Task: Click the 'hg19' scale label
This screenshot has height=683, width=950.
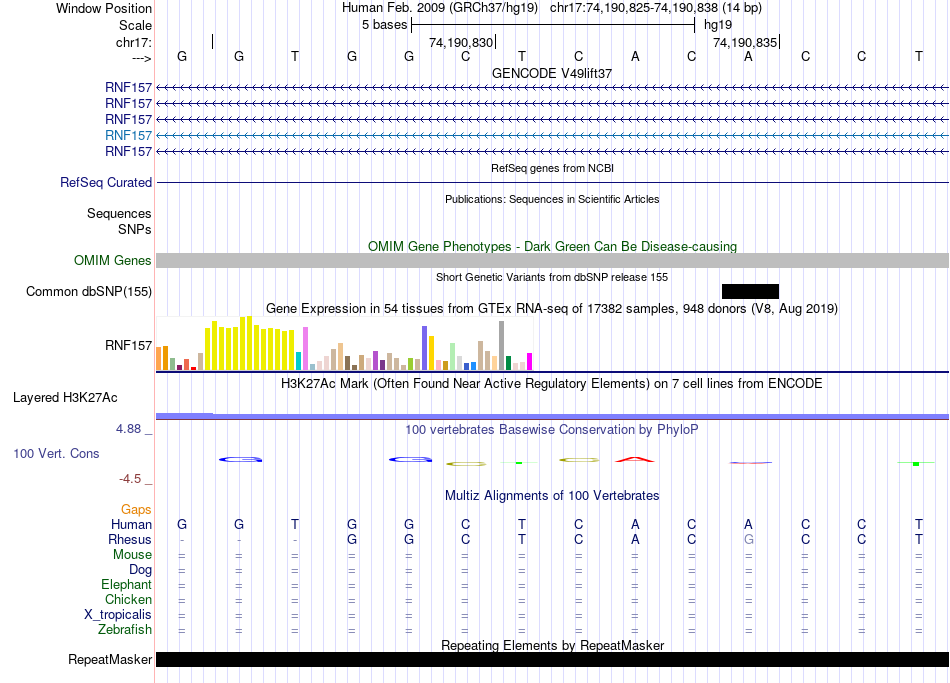Action: [x=718, y=25]
